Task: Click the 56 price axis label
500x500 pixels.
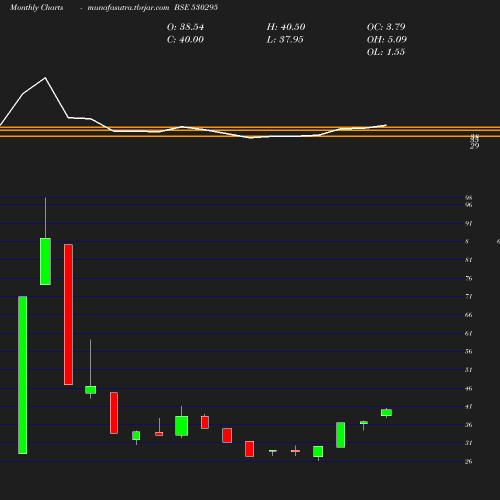Action: (x=469, y=351)
